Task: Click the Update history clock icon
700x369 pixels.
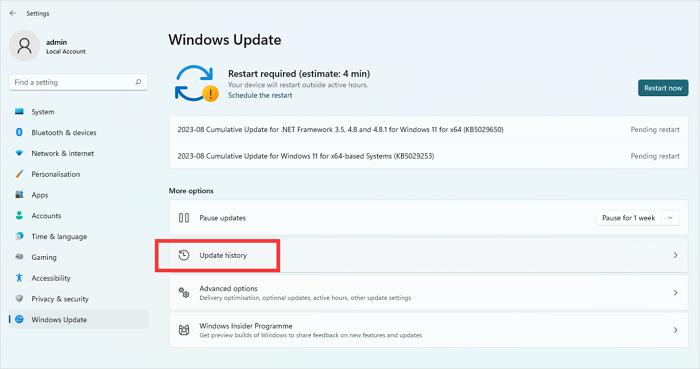Action: point(184,255)
